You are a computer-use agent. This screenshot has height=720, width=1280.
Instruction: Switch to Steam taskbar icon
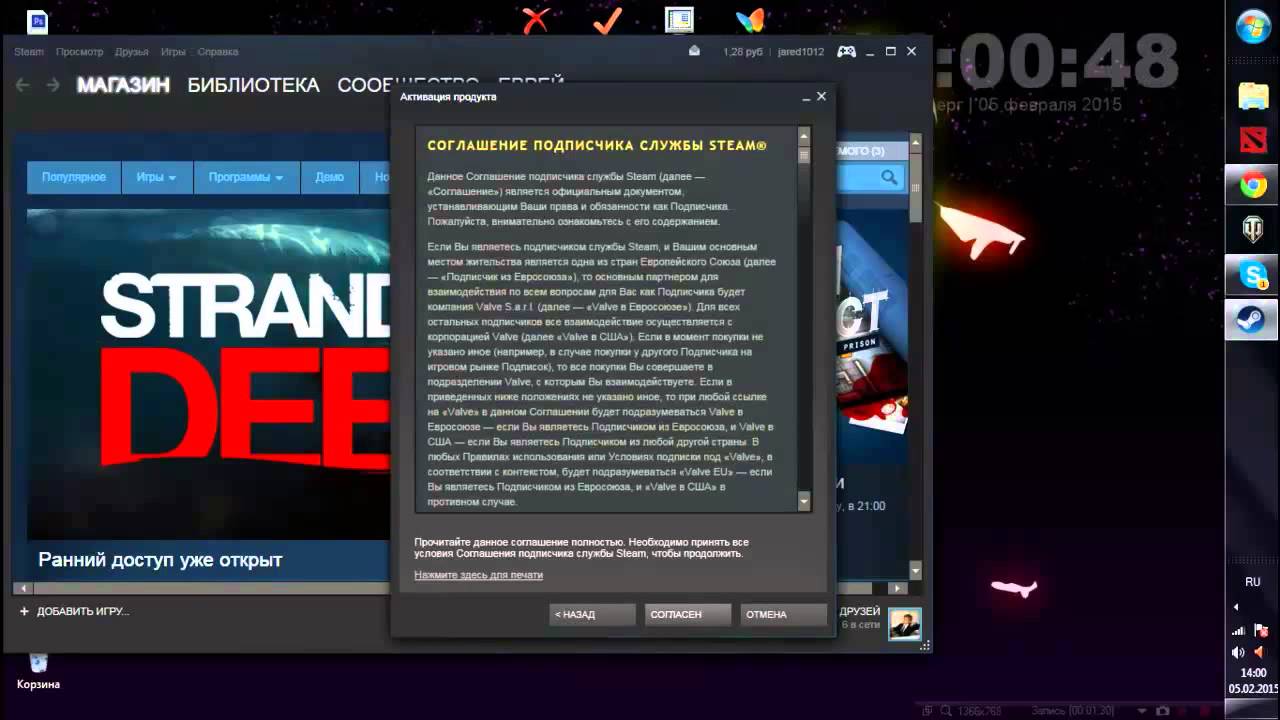(x=1253, y=320)
